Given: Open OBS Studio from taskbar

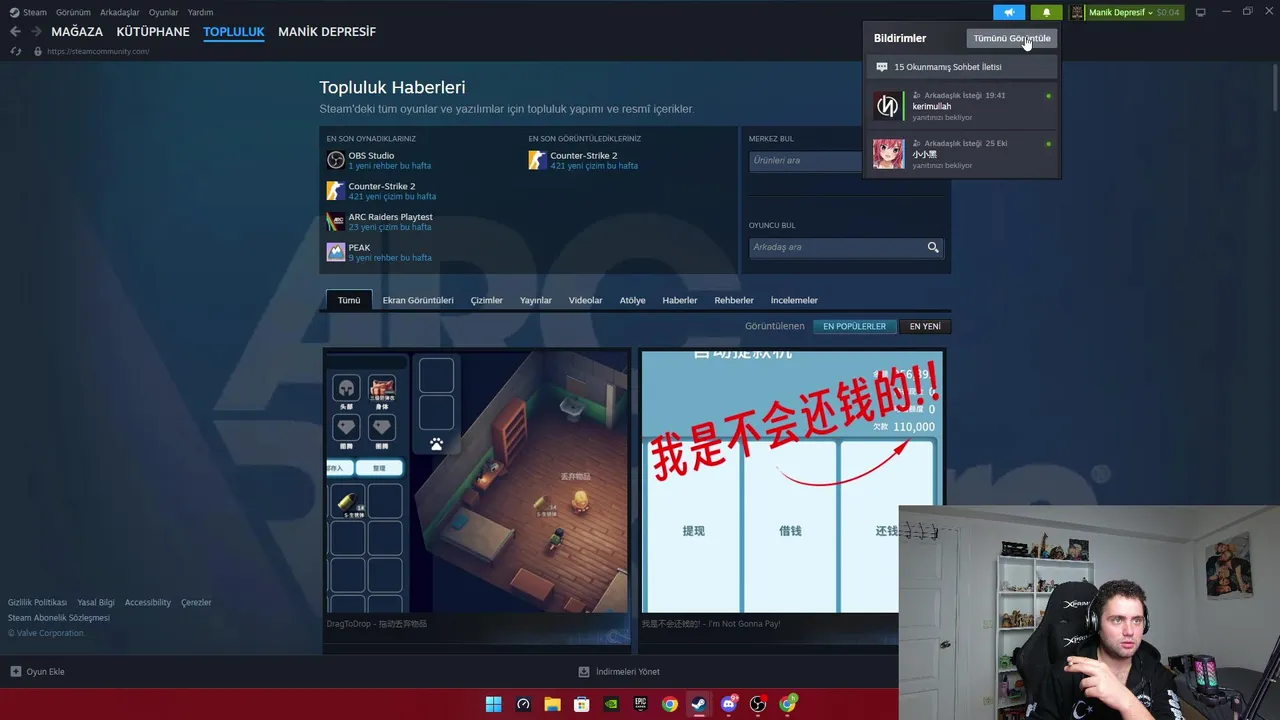Looking at the screenshot, I should tap(758, 704).
